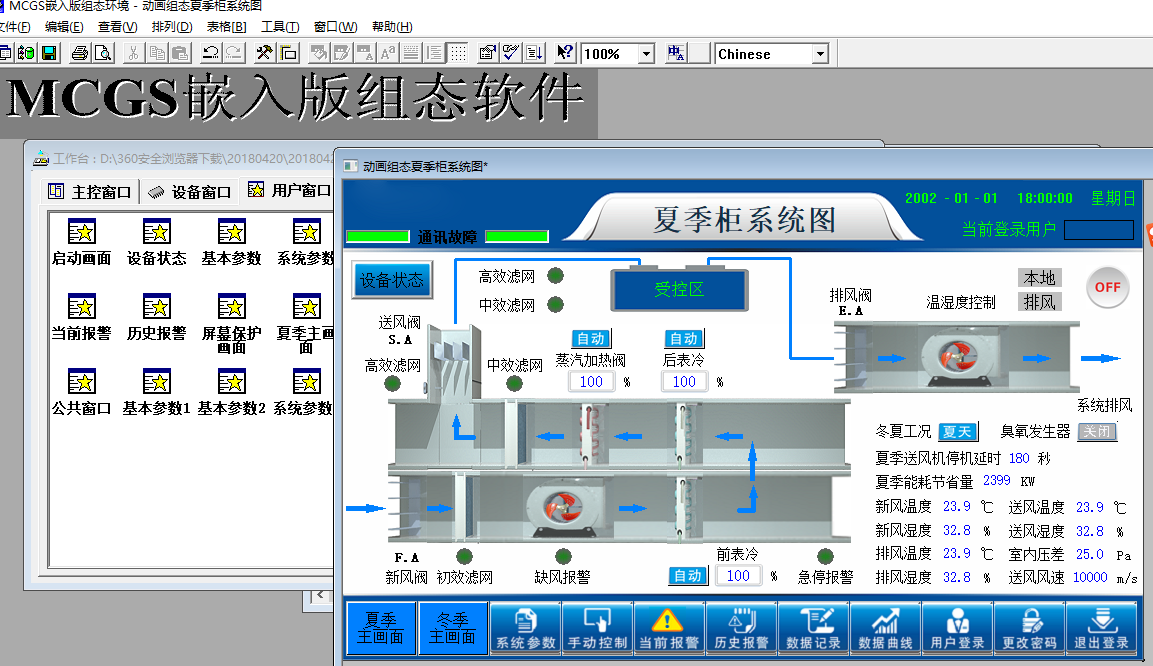Click the green 通讯故障 indicator bar on left
This screenshot has width=1153, height=666.
pos(377,237)
